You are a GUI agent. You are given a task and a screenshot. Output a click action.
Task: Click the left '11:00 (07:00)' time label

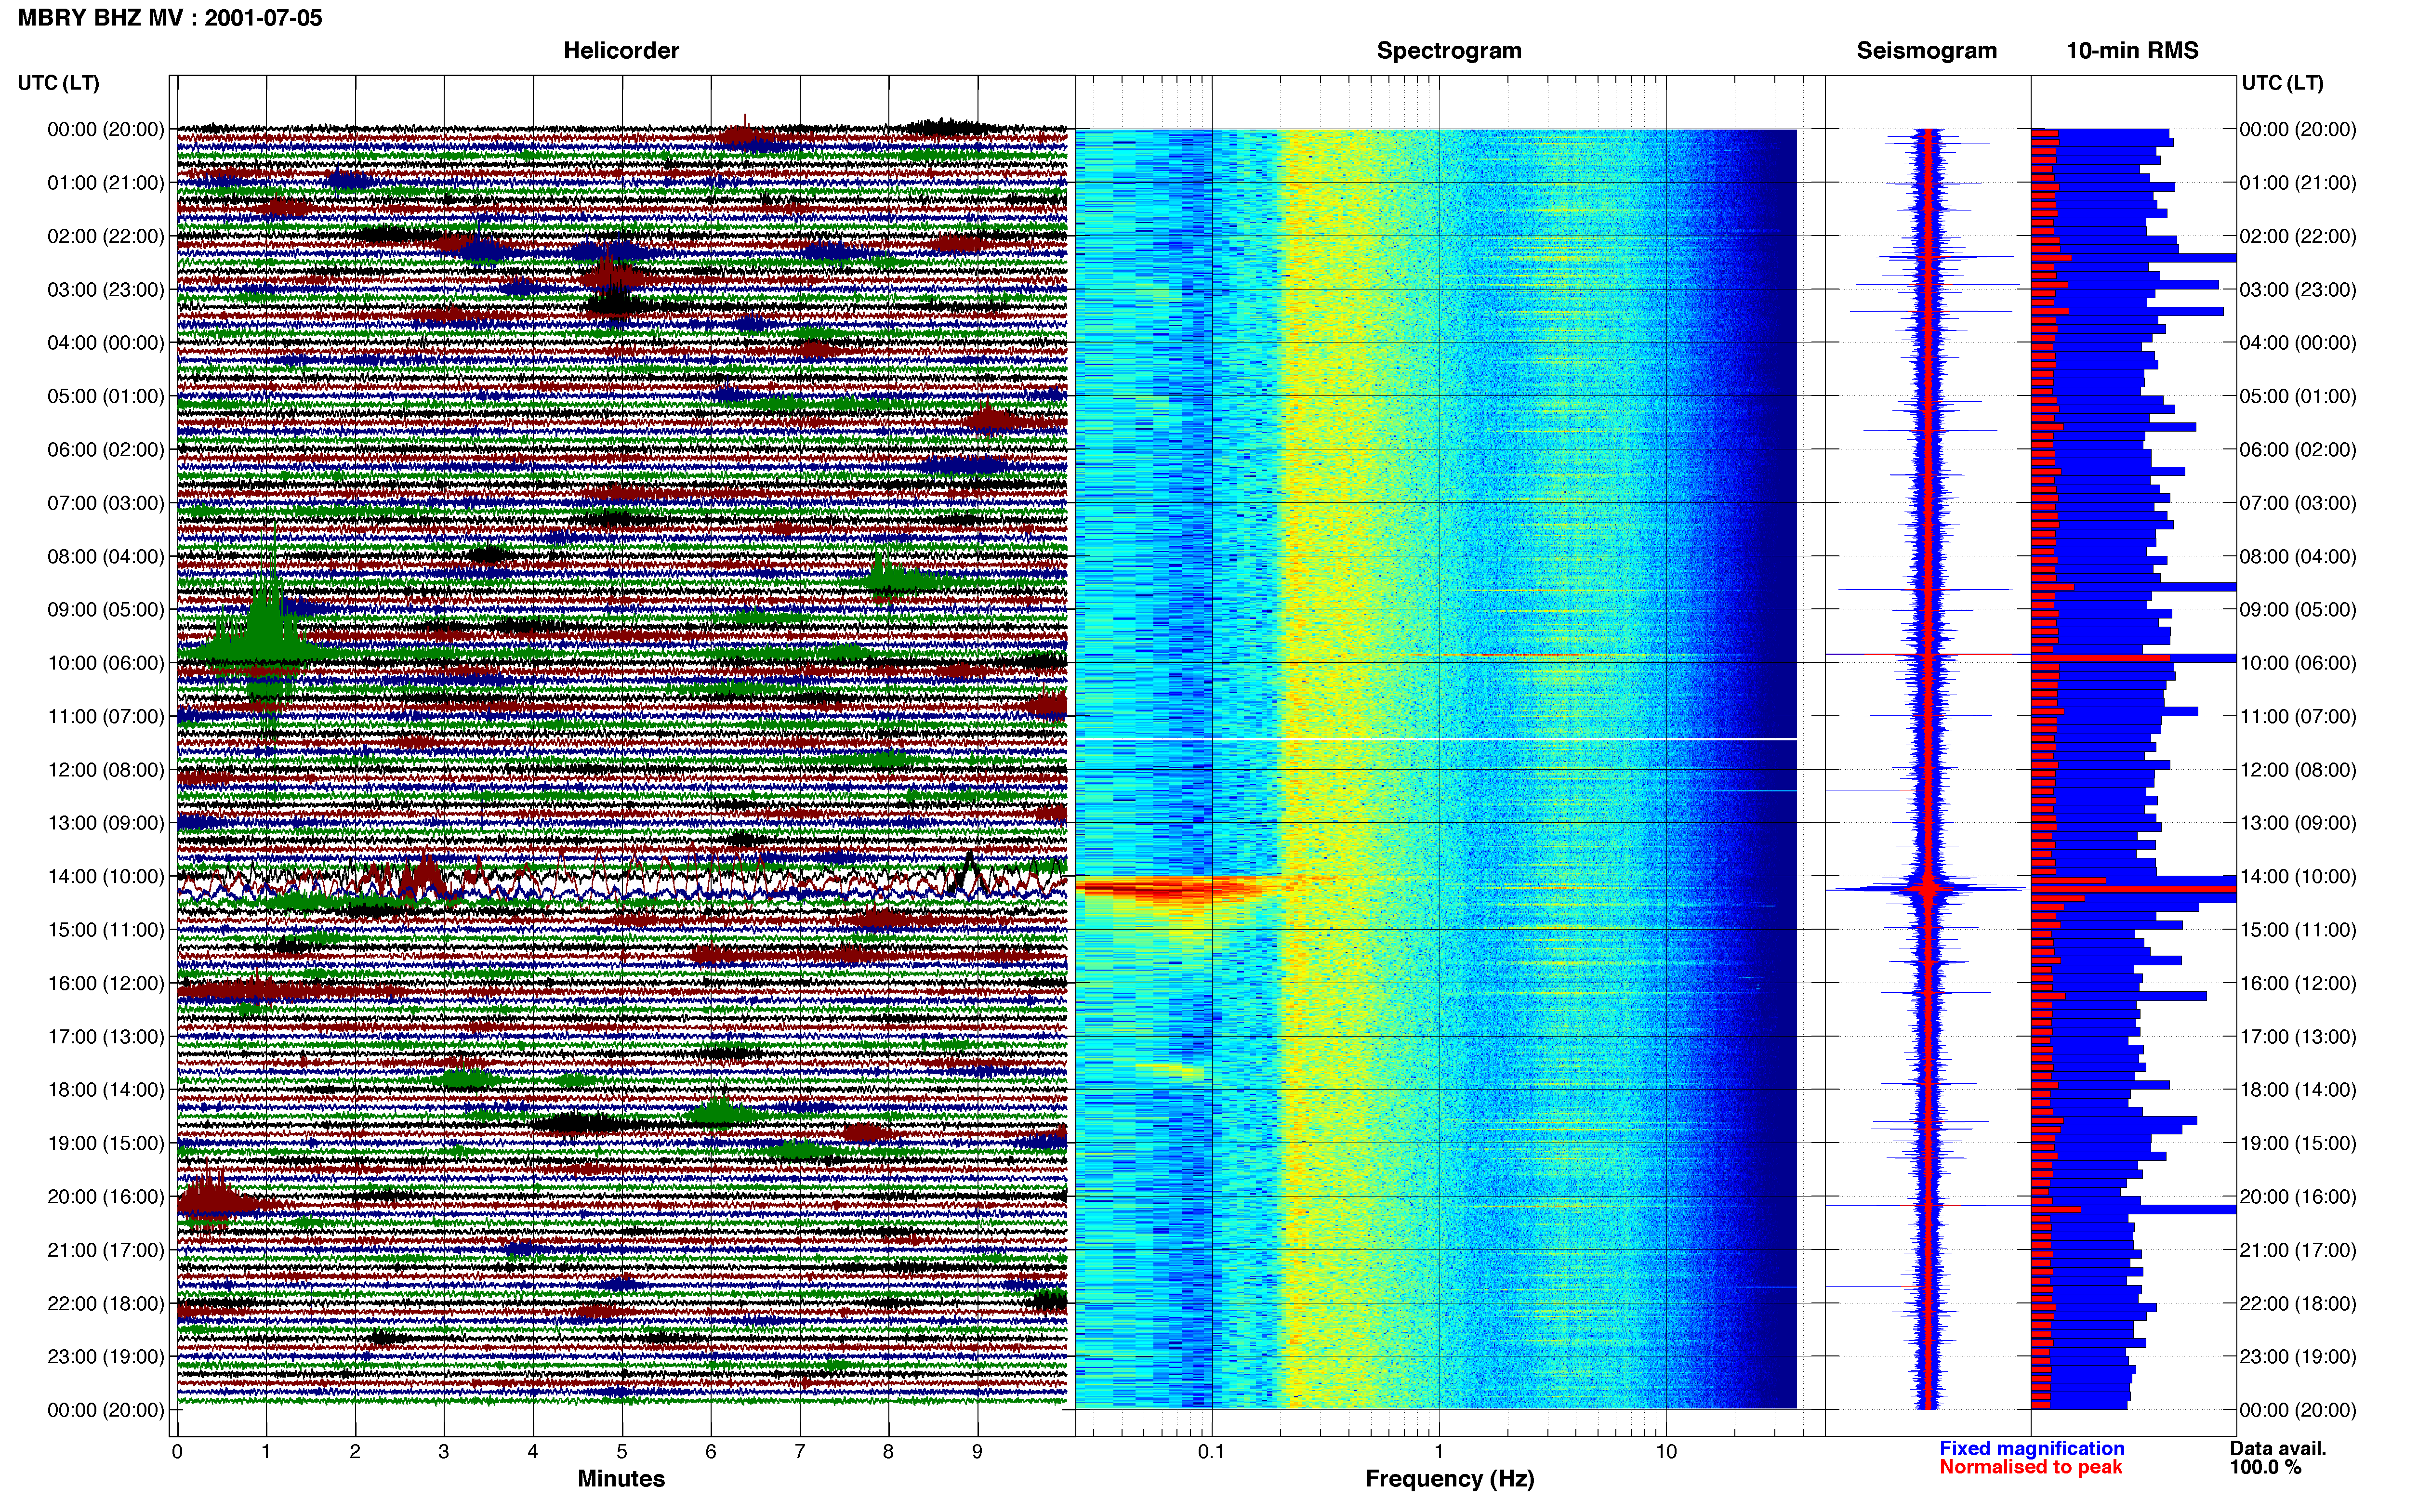coord(106,716)
